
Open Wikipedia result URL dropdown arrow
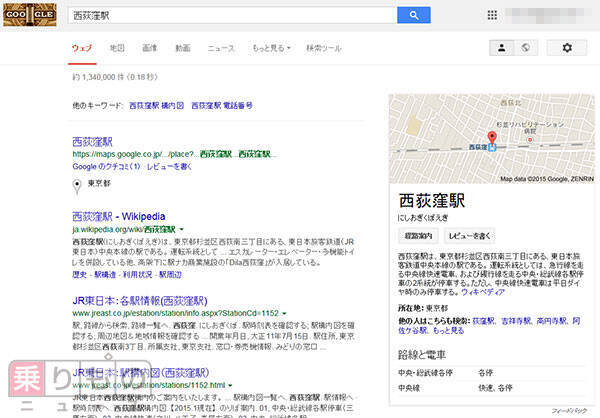point(182,229)
